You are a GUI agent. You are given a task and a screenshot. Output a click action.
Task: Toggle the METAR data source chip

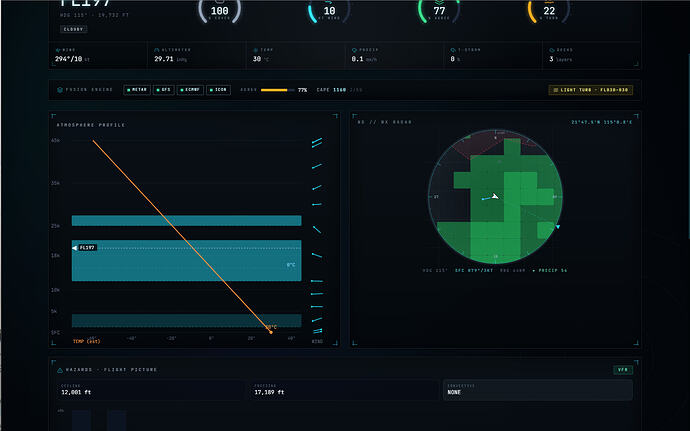137,90
